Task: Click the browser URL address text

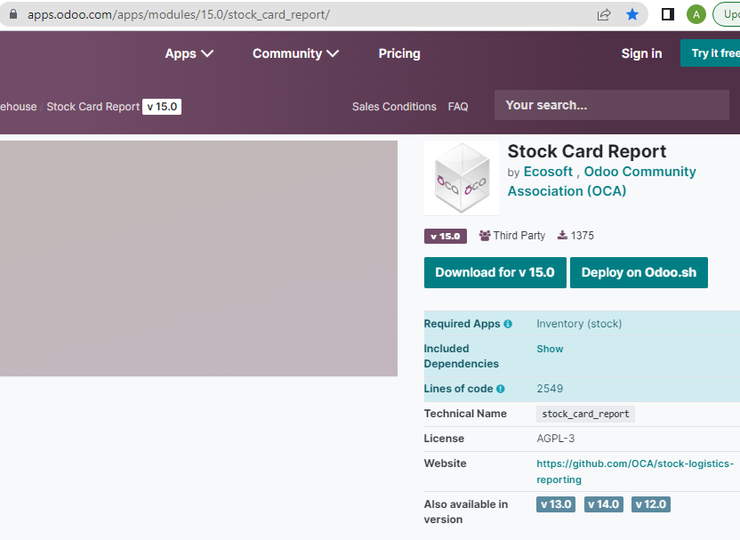Action: (x=178, y=15)
